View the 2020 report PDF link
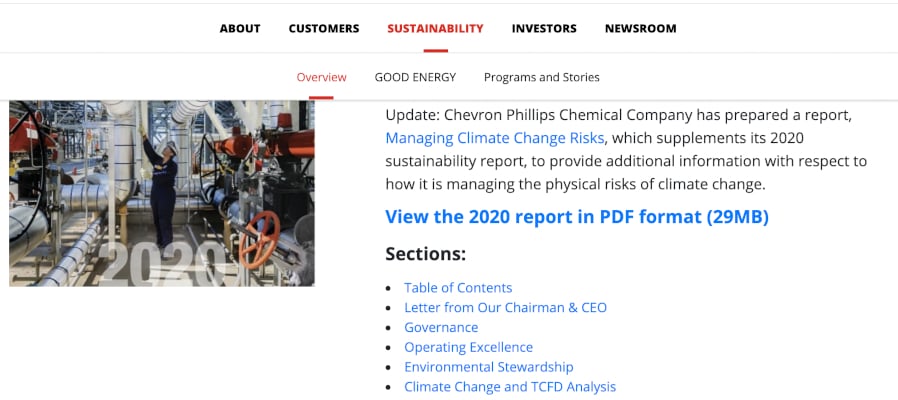 (577, 217)
